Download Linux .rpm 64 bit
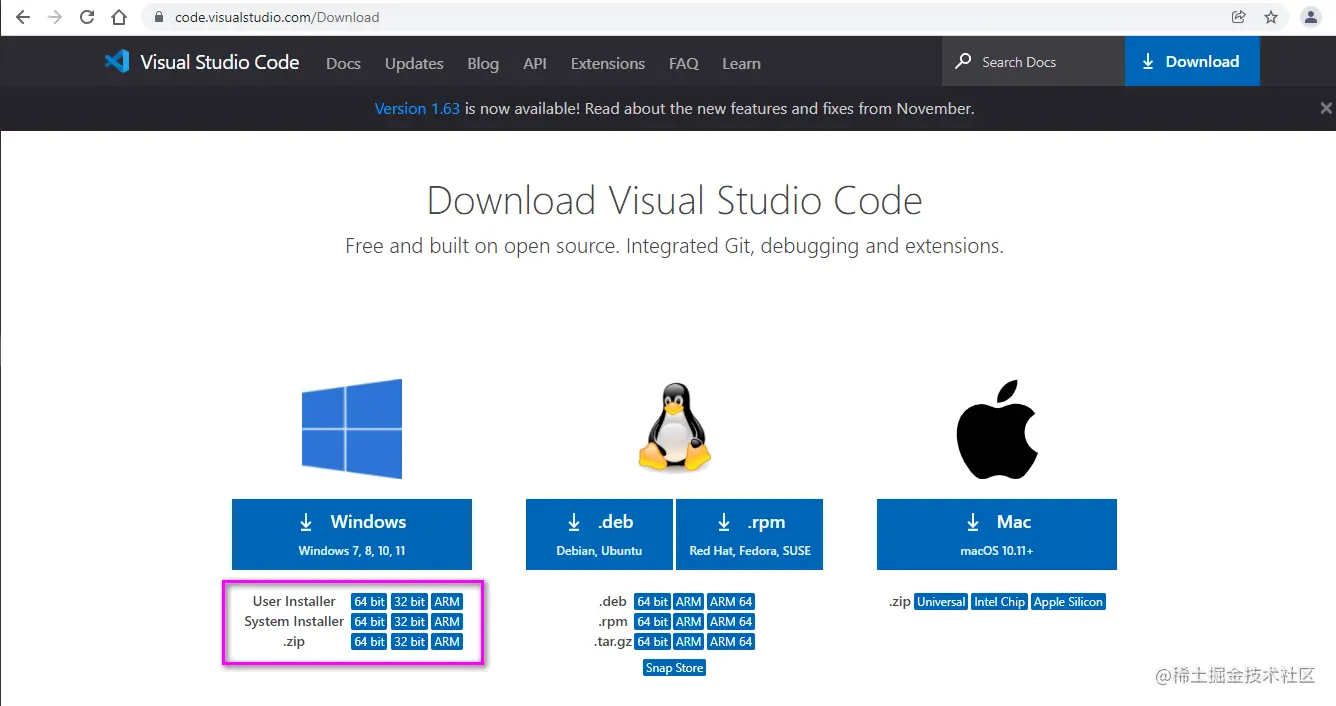 (x=652, y=622)
